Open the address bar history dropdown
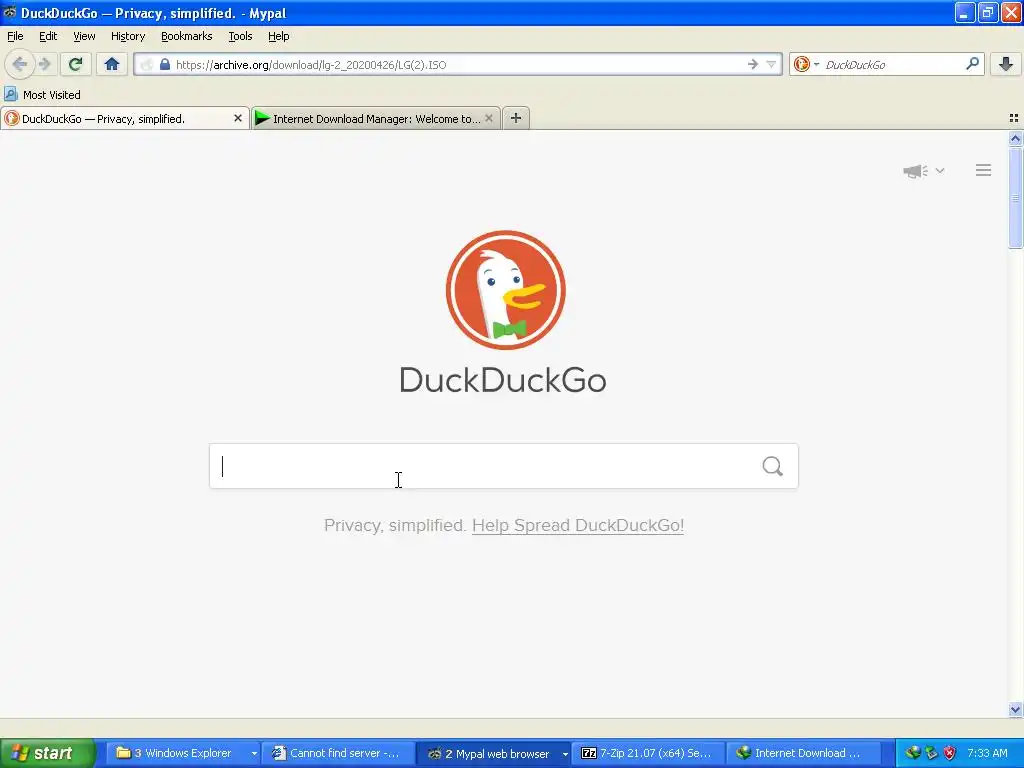 pyautogui.click(x=771, y=64)
